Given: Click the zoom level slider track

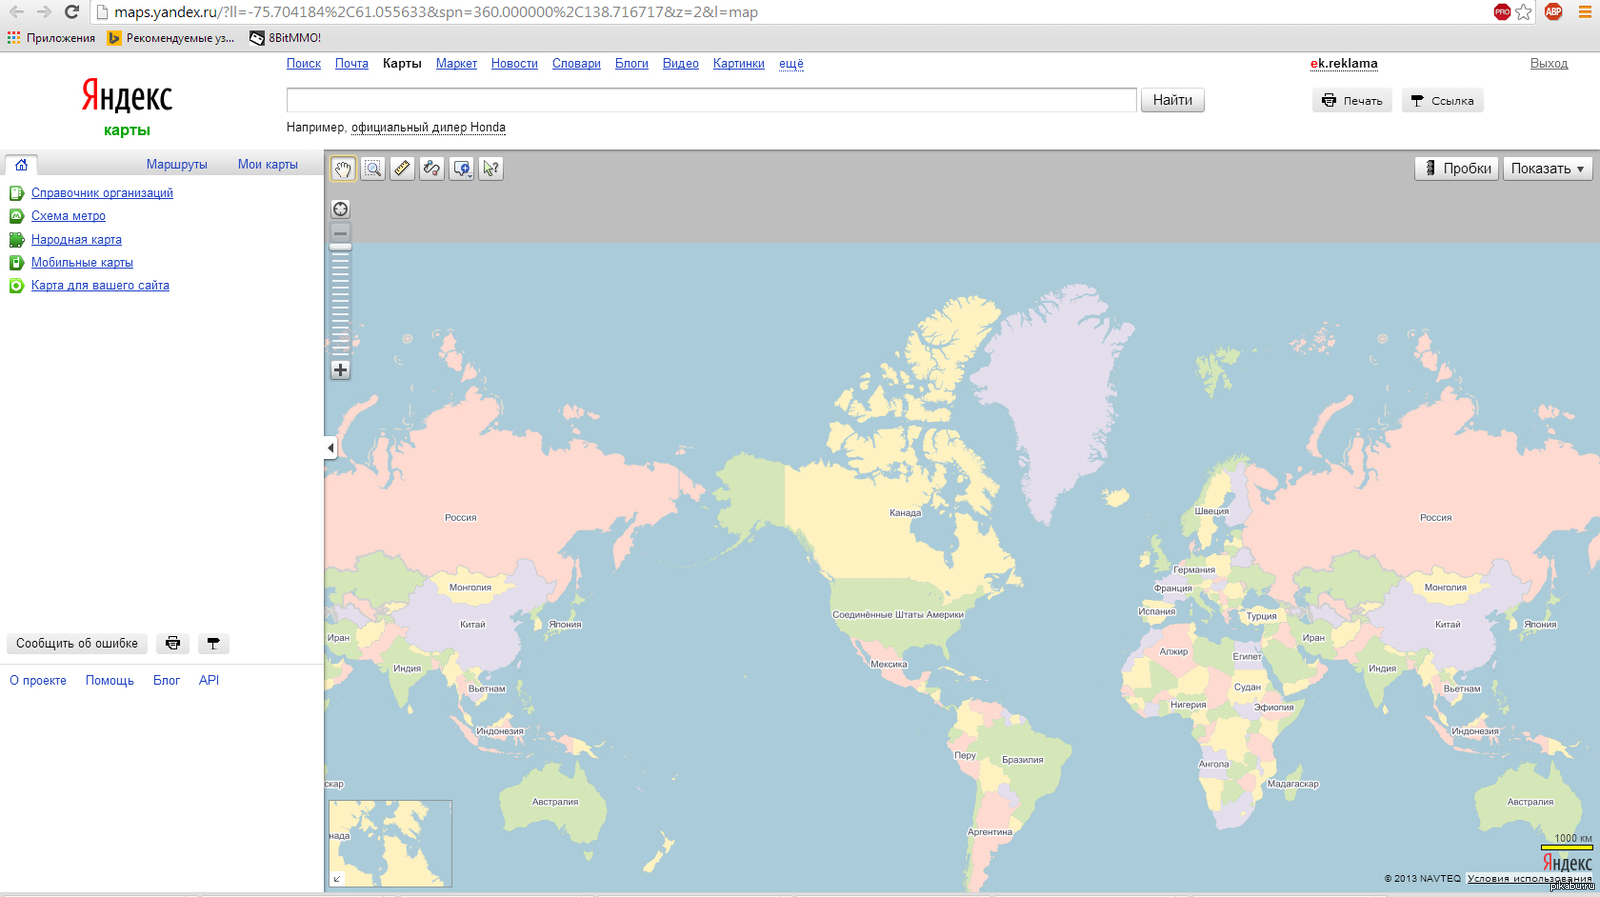Looking at the screenshot, I should point(341,300).
